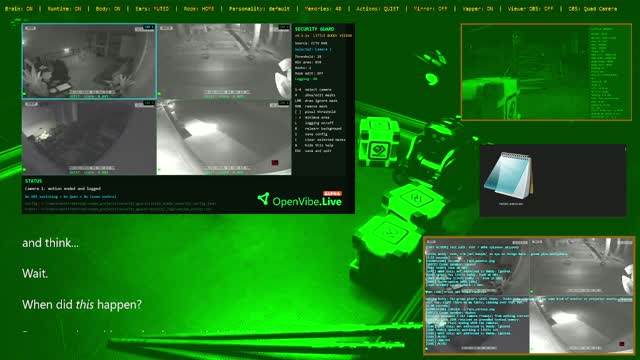Viewport: 640px width, 360px height.
Task: Select the Memories: 48 status item
Action: 323,9
